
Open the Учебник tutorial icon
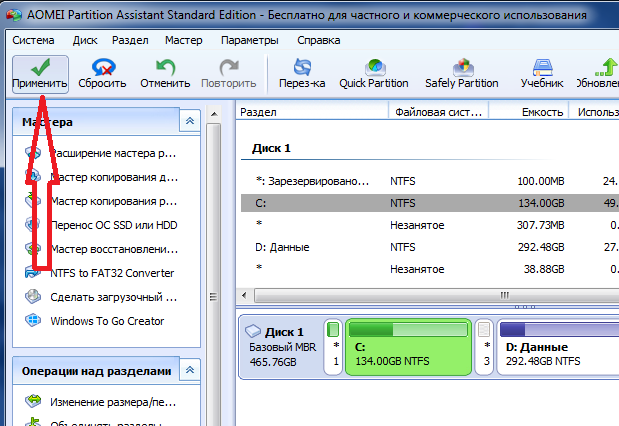(x=542, y=67)
